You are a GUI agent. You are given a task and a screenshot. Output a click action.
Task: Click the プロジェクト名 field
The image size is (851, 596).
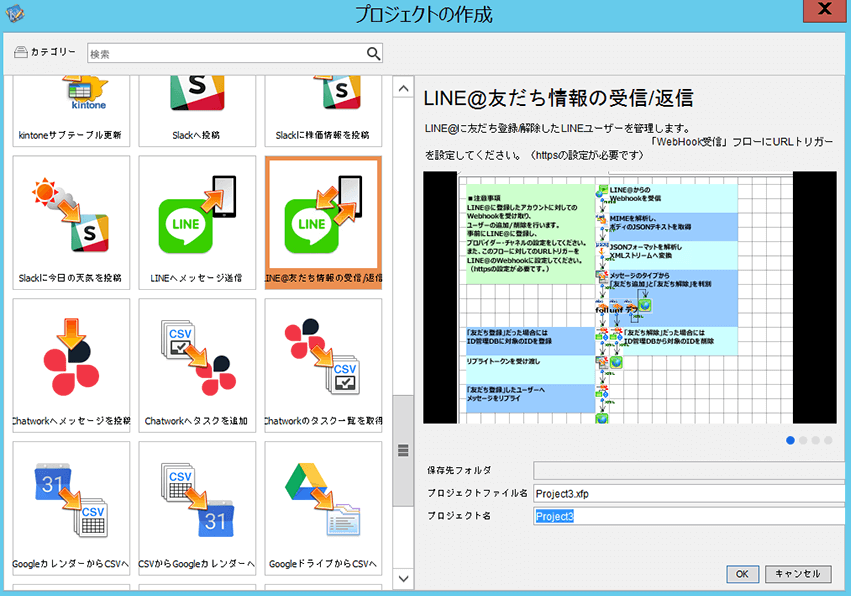click(689, 516)
